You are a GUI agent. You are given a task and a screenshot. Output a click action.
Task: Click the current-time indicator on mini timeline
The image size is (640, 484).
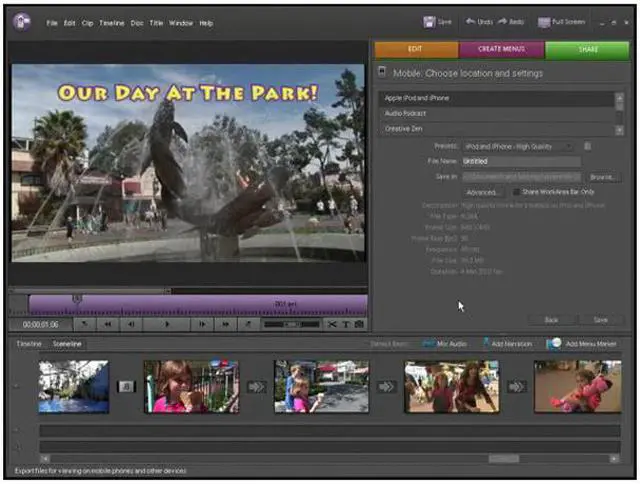[77, 300]
